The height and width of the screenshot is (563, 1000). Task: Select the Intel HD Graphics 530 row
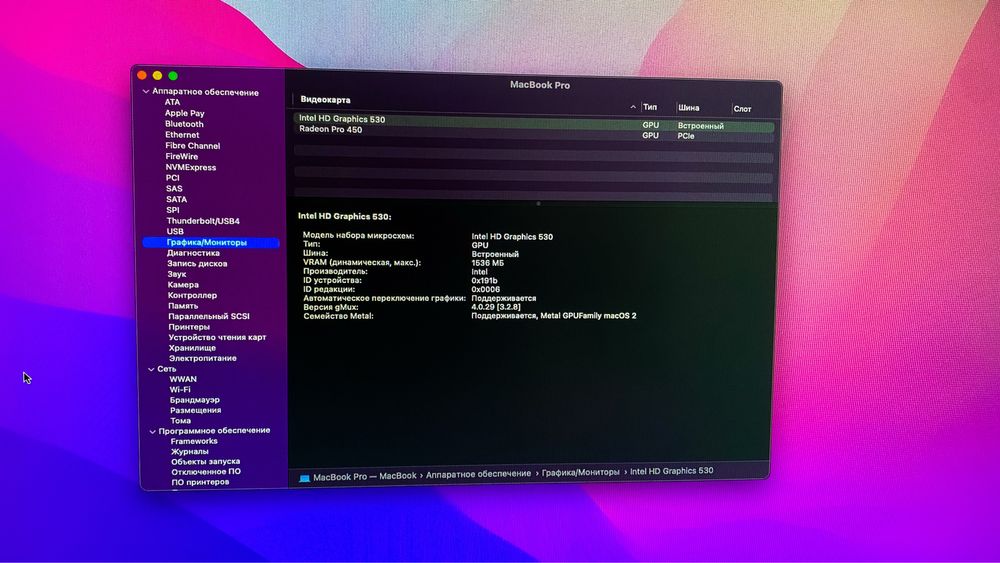pyautogui.click(x=534, y=122)
